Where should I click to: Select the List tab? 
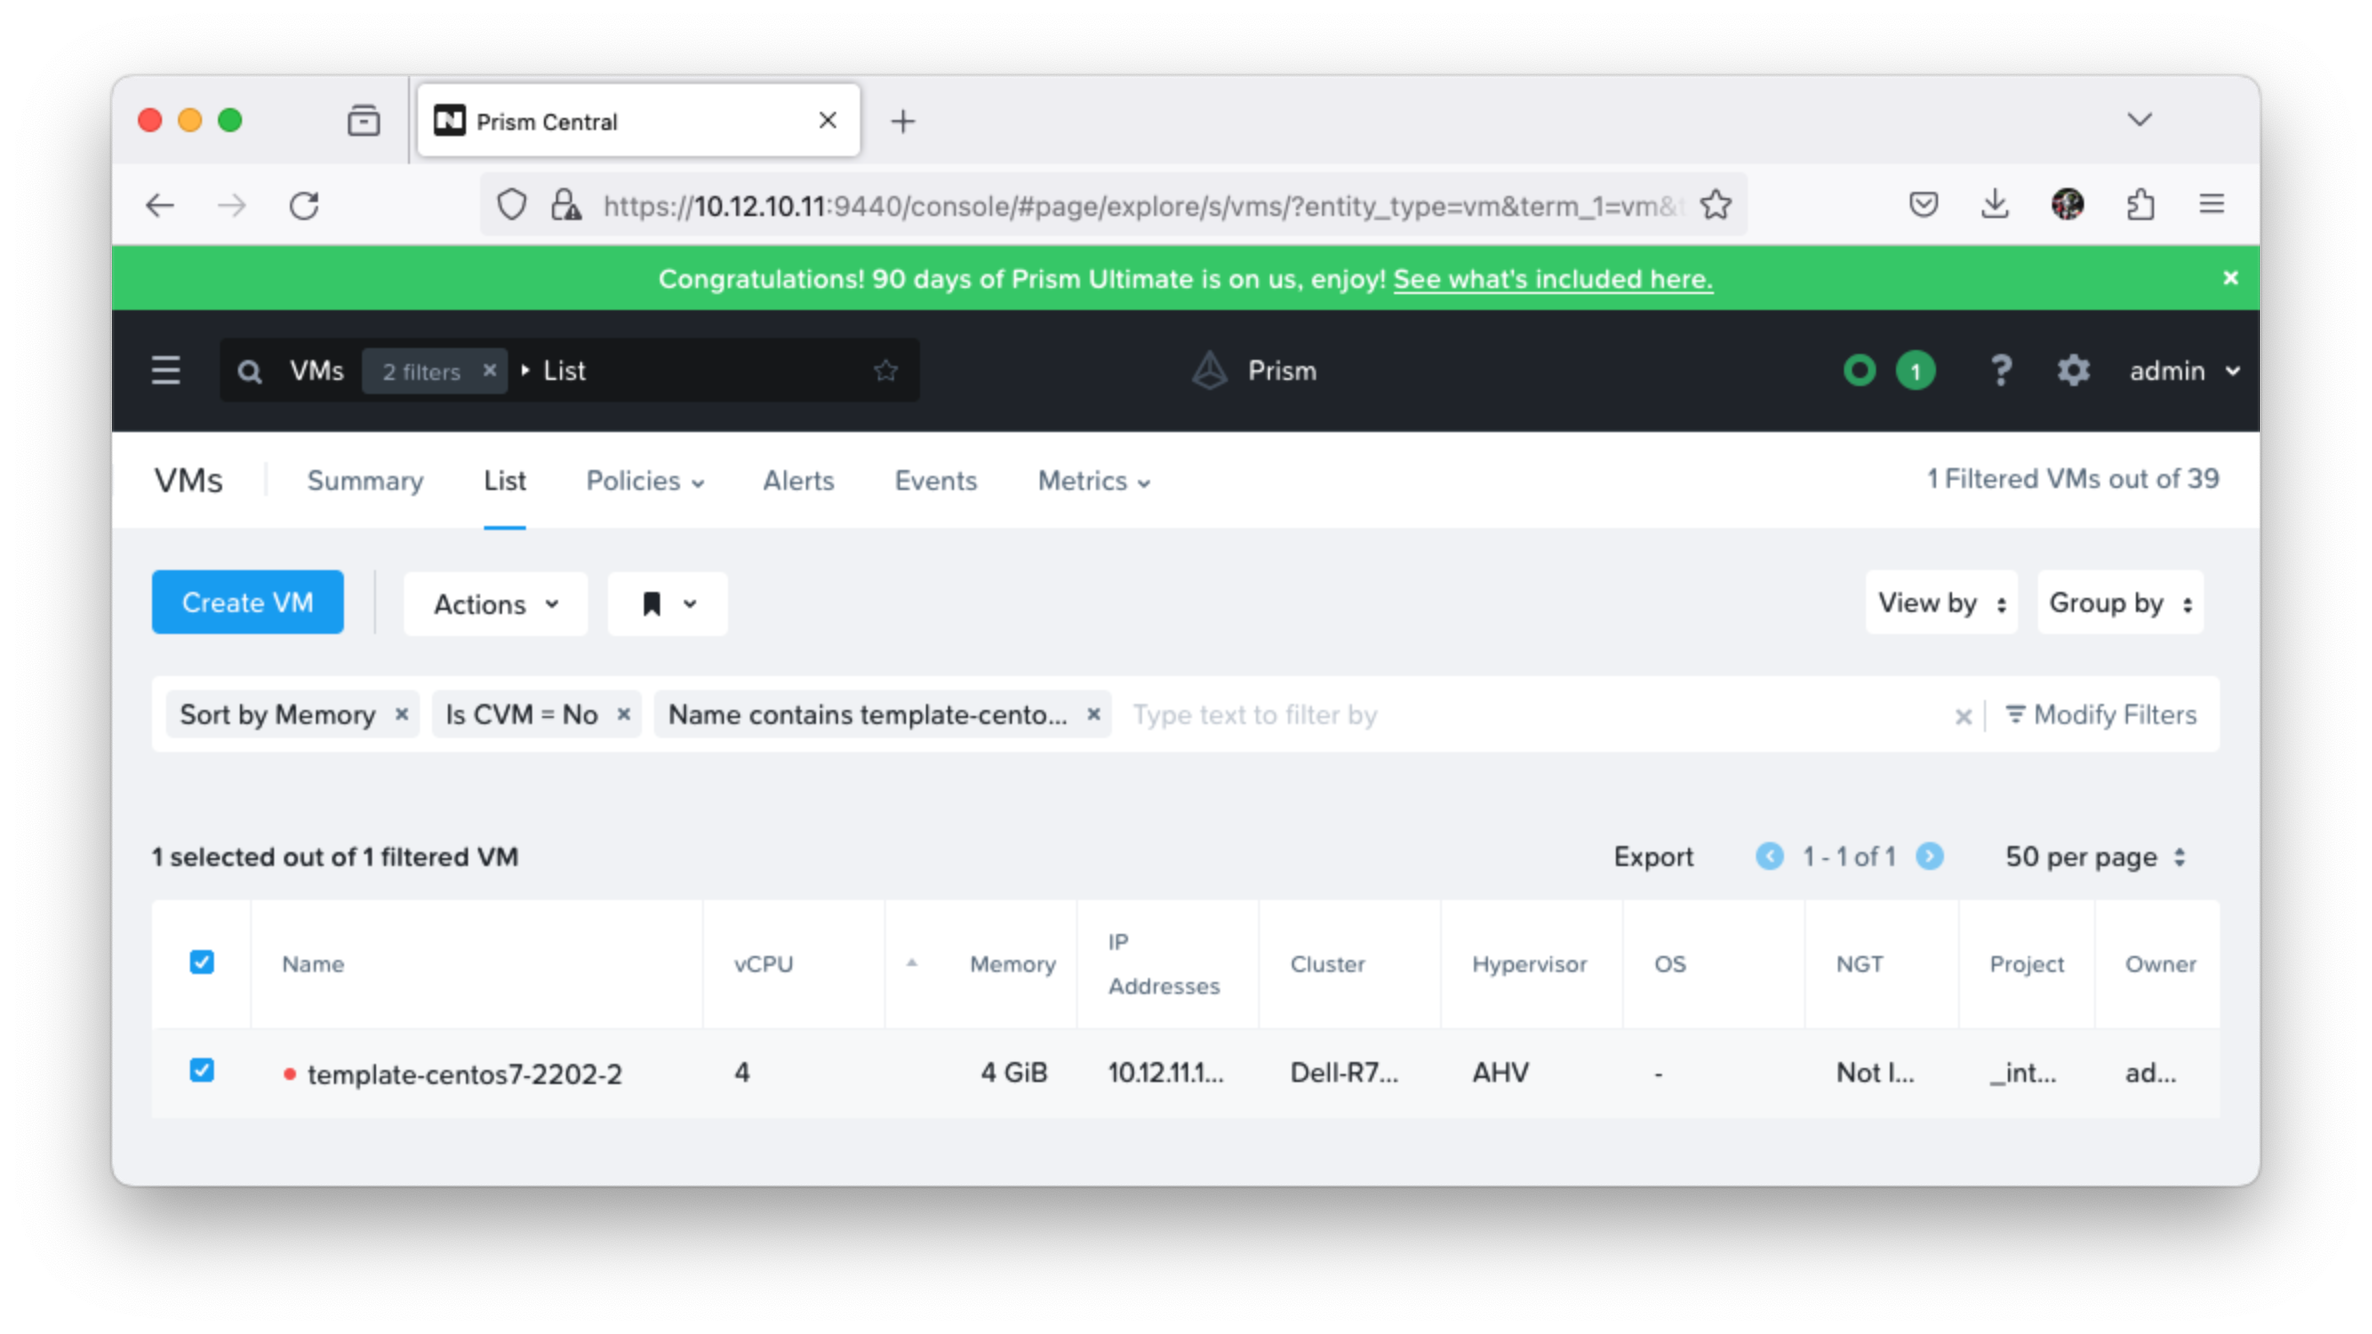[x=505, y=481]
